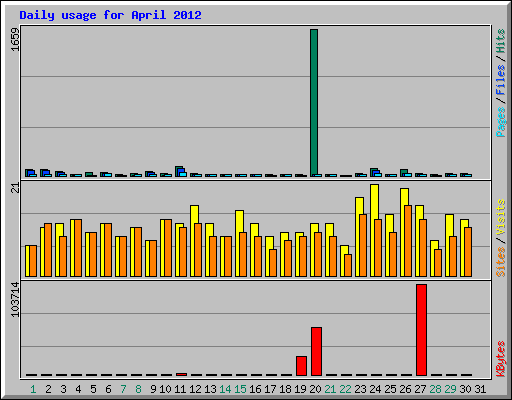Click the tallest red KBytes bar on day 27
This screenshot has width=512, height=400.
pyautogui.click(x=421, y=330)
